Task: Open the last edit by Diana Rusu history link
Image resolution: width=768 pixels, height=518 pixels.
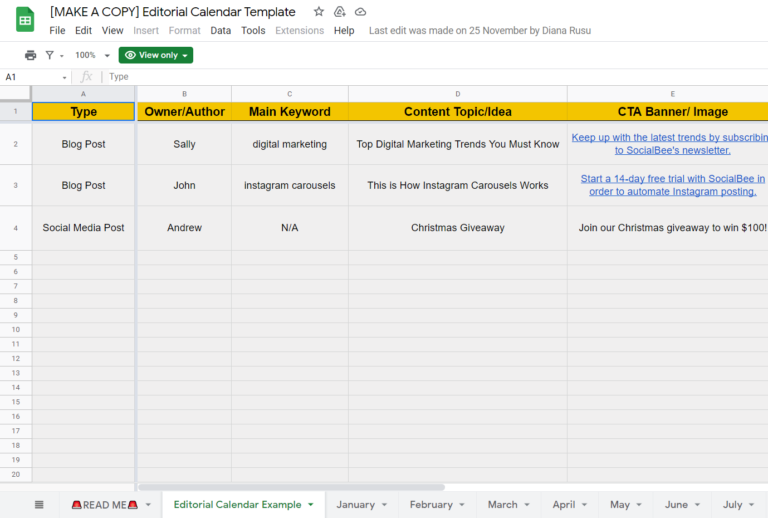Action: [480, 30]
